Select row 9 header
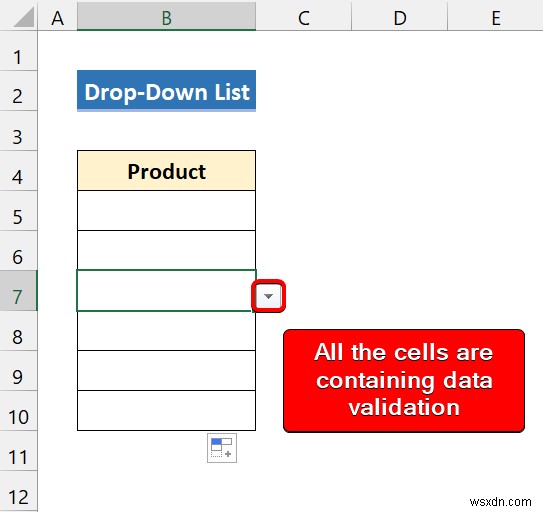 18,371
